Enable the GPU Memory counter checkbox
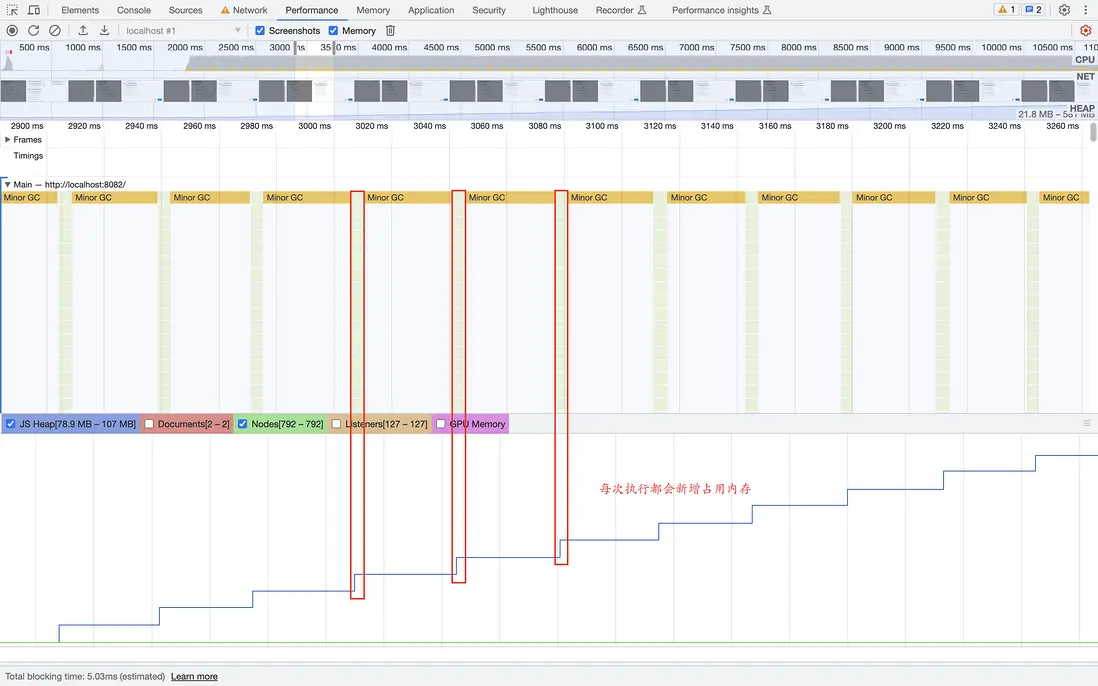The image size is (1098, 686). pos(440,424)
